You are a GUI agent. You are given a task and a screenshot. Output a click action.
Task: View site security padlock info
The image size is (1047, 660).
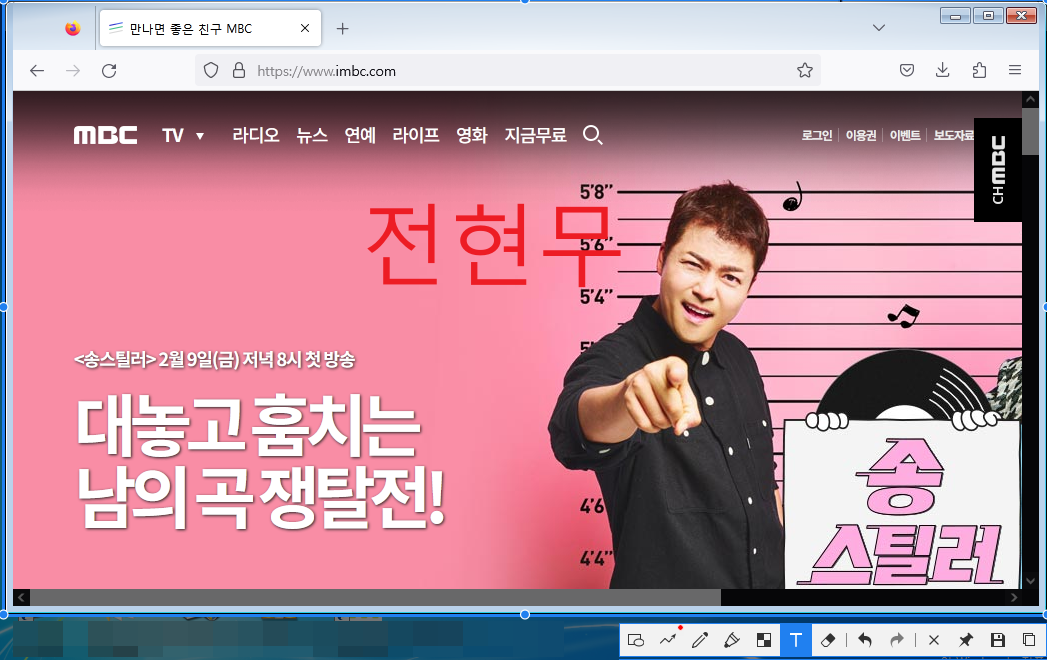pos(238,71)
